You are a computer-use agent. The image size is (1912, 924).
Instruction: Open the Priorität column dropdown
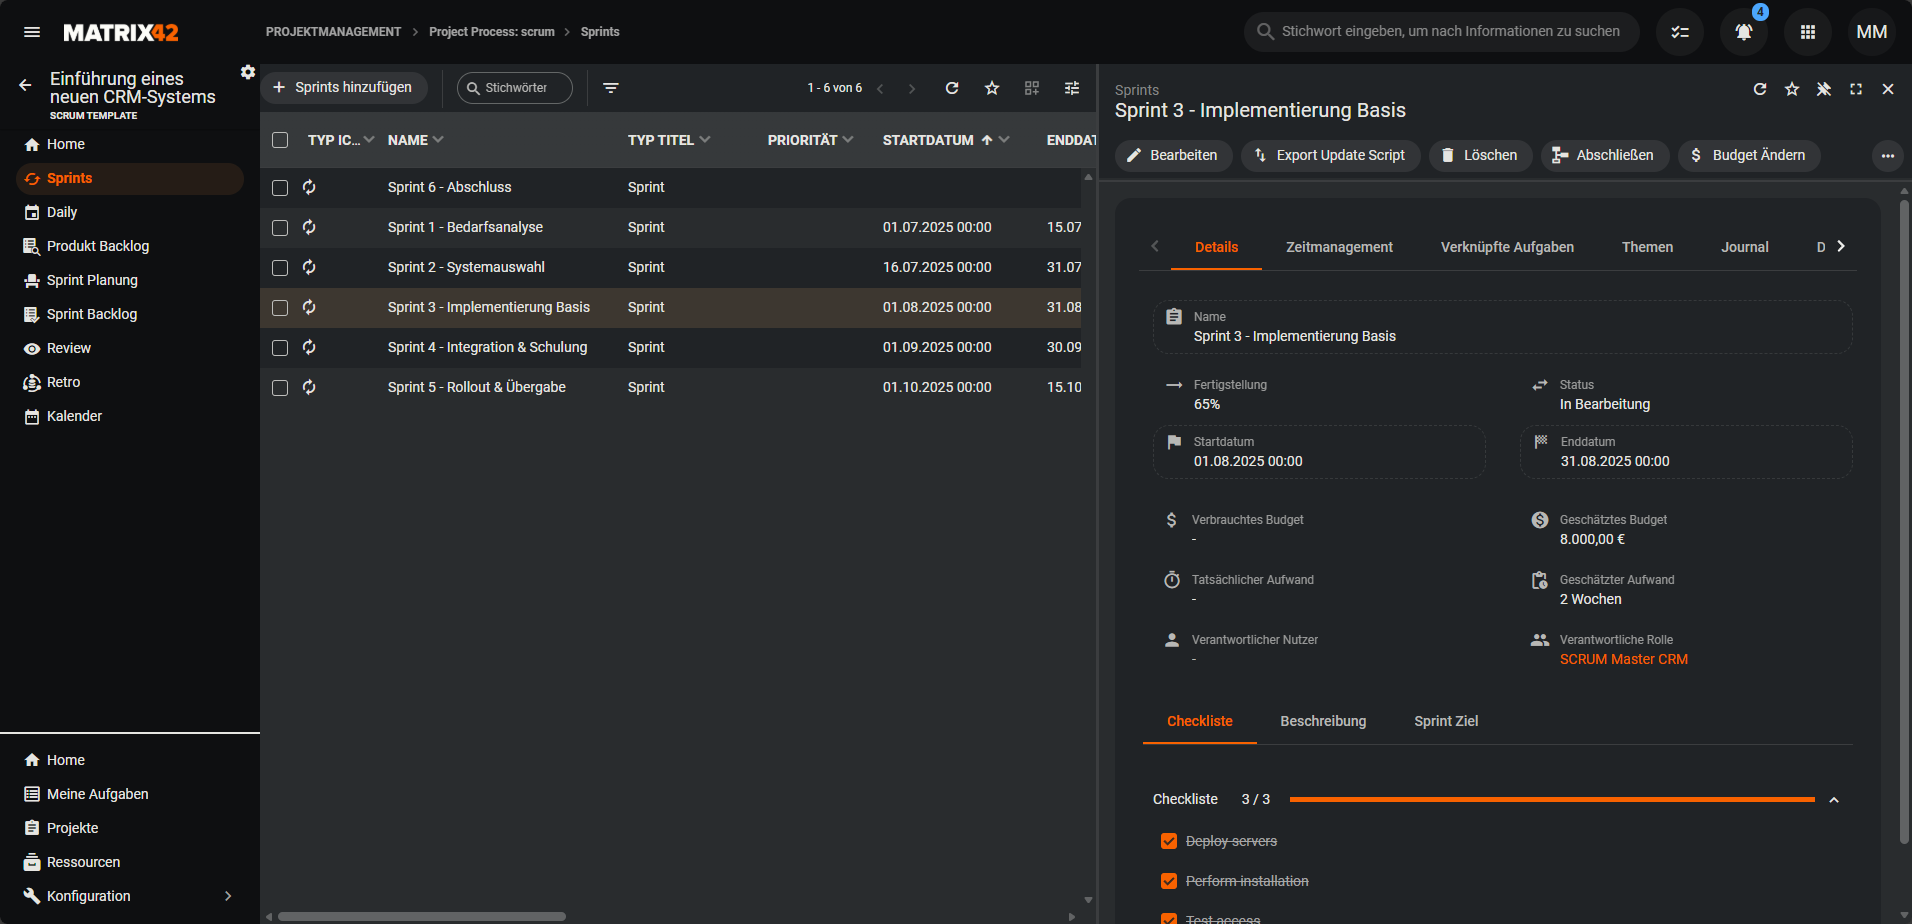coord(848,140)
